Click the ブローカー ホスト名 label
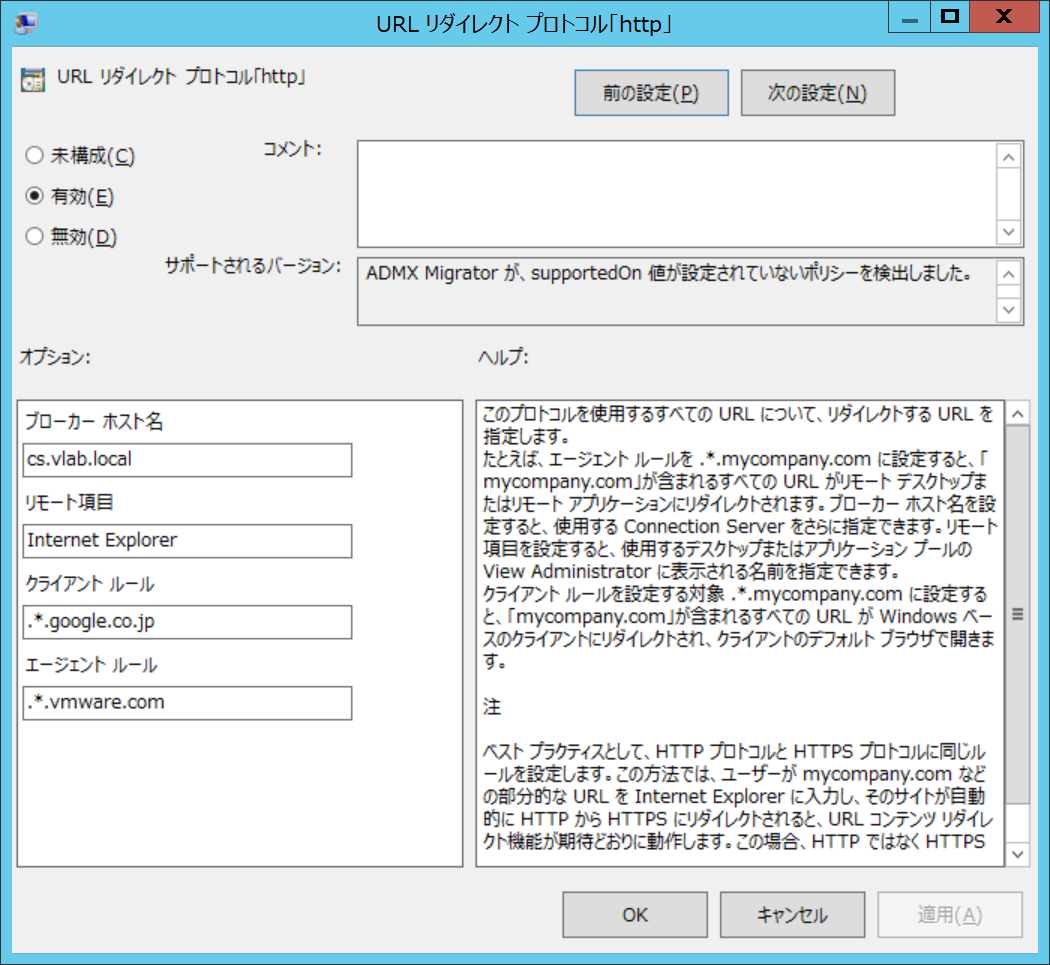 point(94,421)
